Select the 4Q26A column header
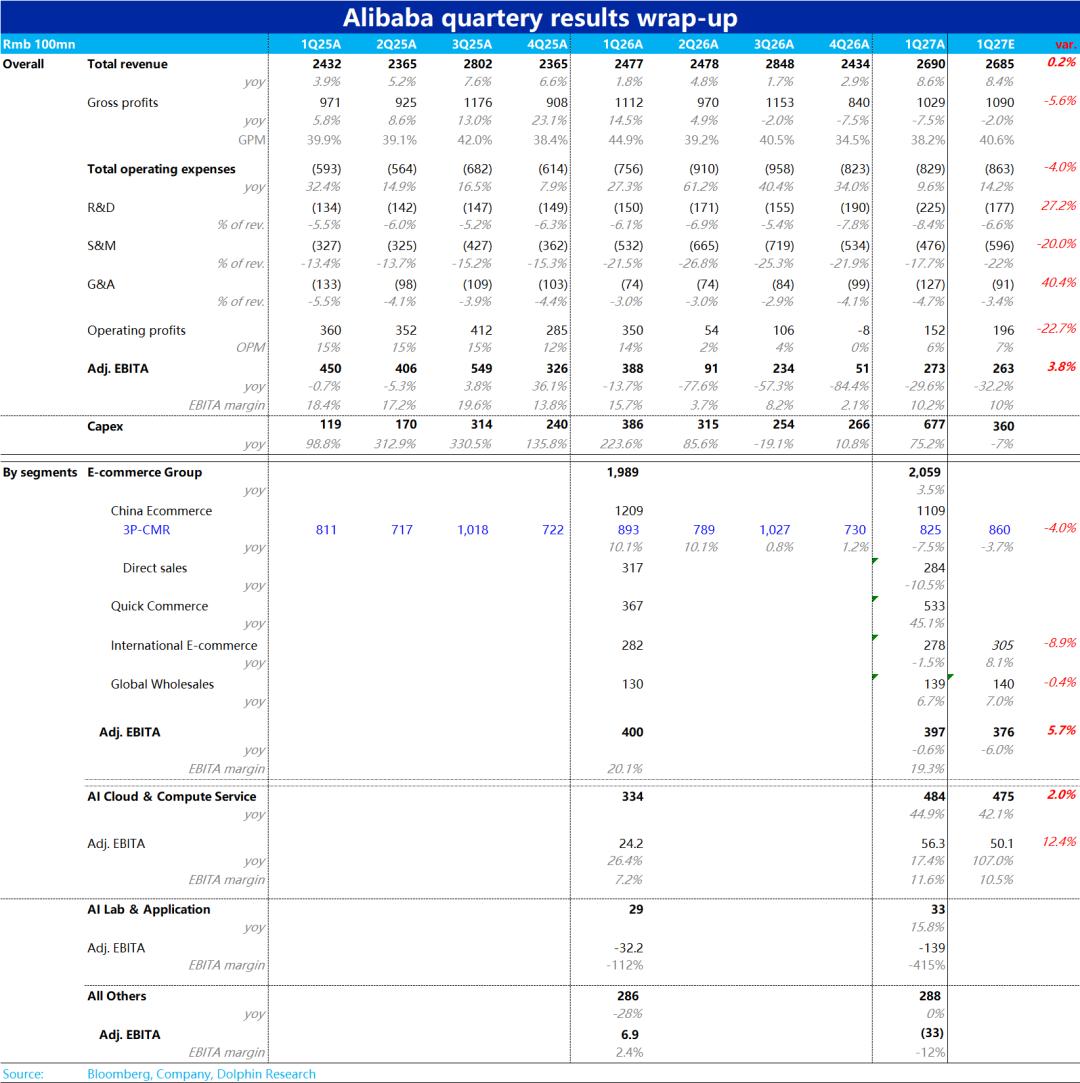This screenshot has width=1080, height=1083. click(849, 44)
